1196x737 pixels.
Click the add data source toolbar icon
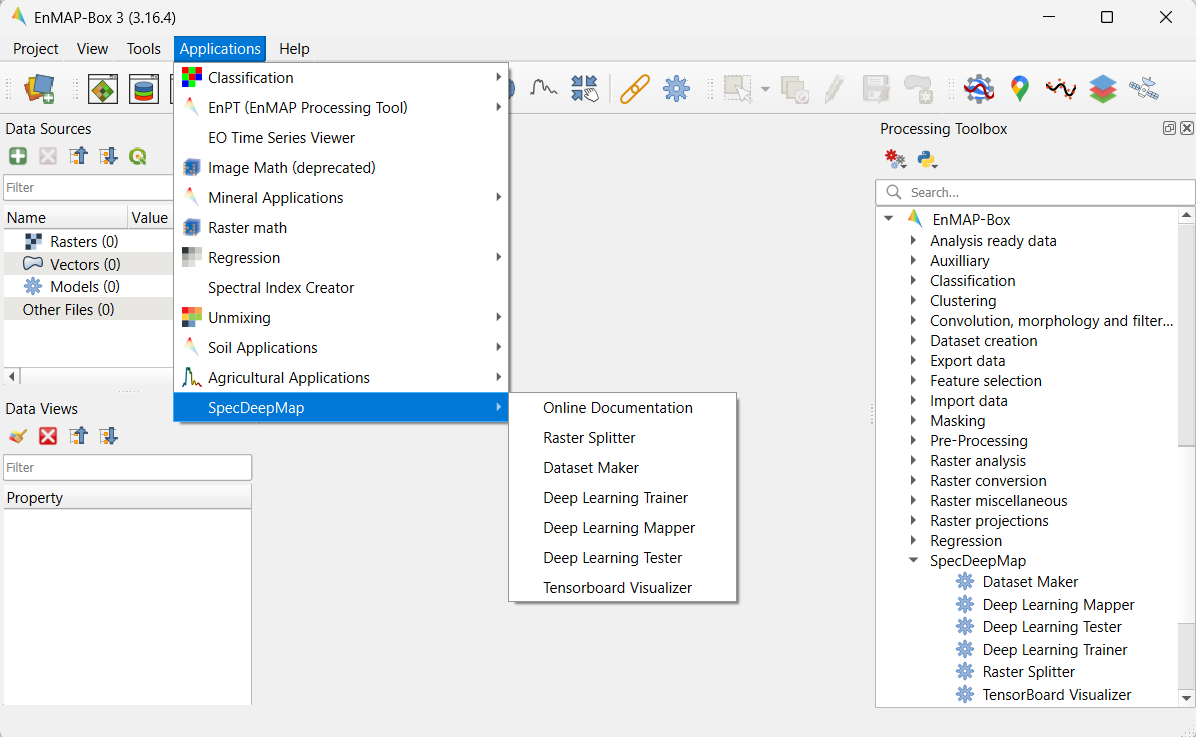[x=40, y=89]
